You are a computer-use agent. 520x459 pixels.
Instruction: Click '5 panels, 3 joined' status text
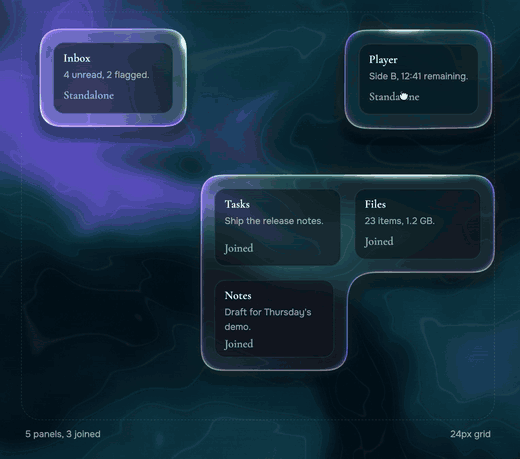coord(63,434)
